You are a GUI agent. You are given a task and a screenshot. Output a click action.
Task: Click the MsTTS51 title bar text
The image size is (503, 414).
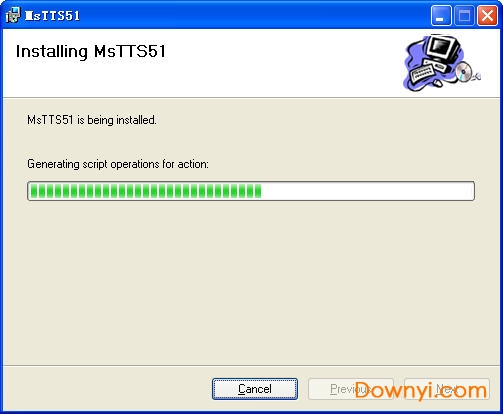tap(53, 16)
